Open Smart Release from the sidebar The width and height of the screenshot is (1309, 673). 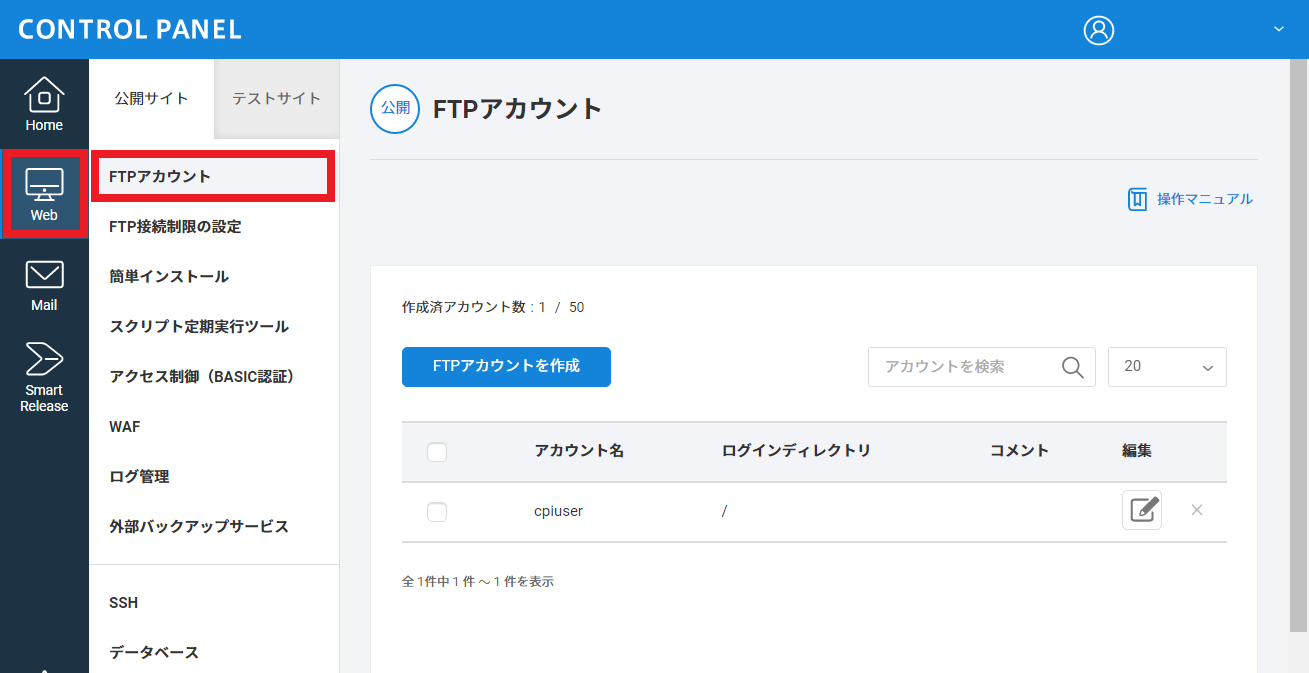pos(44,377)
